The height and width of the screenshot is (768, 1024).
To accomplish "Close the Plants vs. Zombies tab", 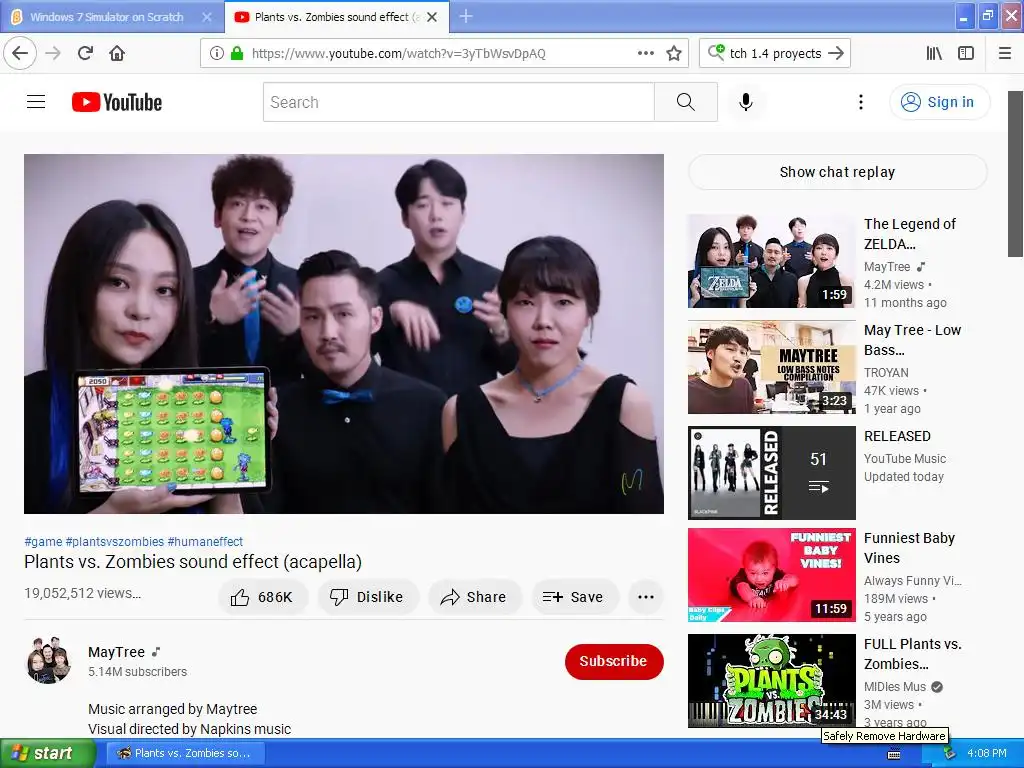I will [x=432, y=17].
